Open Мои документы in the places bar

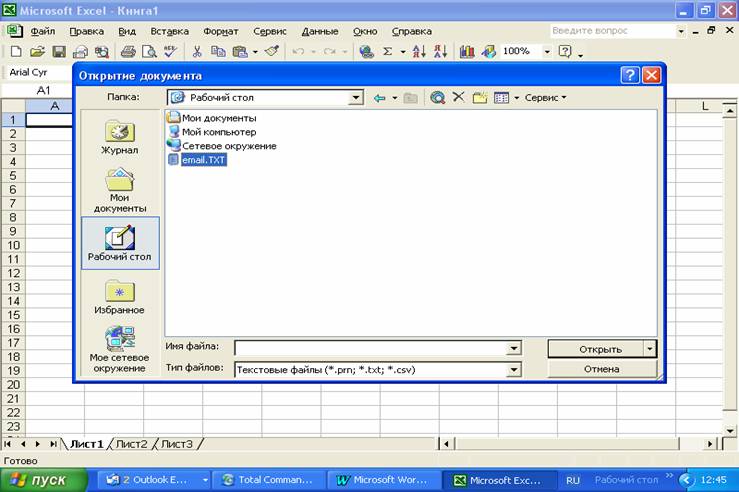tap(119, 188)
